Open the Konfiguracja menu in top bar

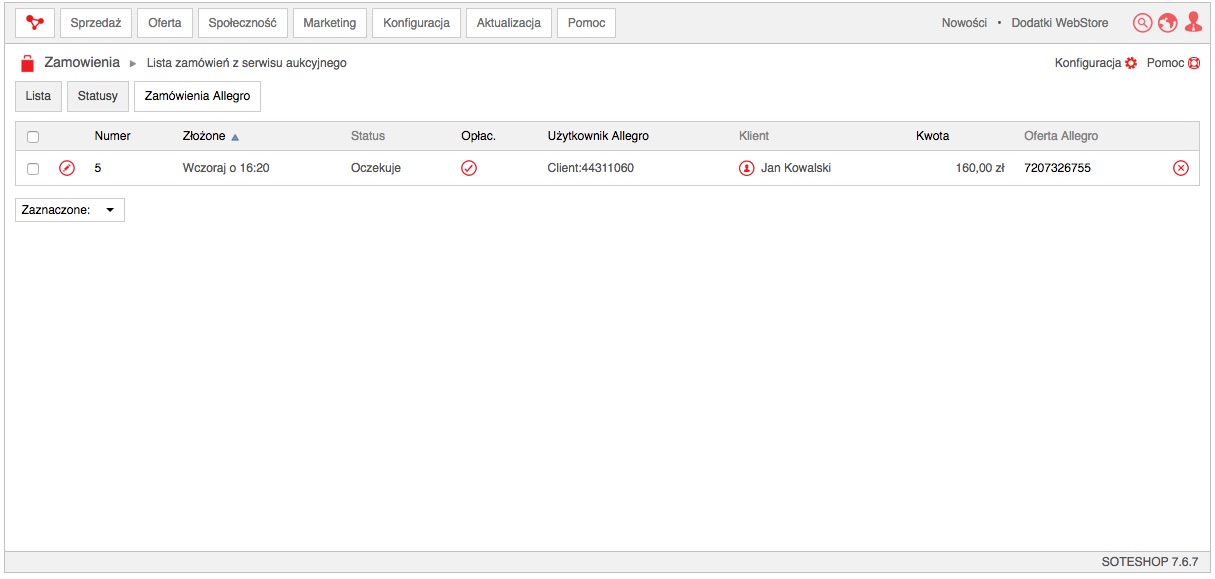(417, 23)
